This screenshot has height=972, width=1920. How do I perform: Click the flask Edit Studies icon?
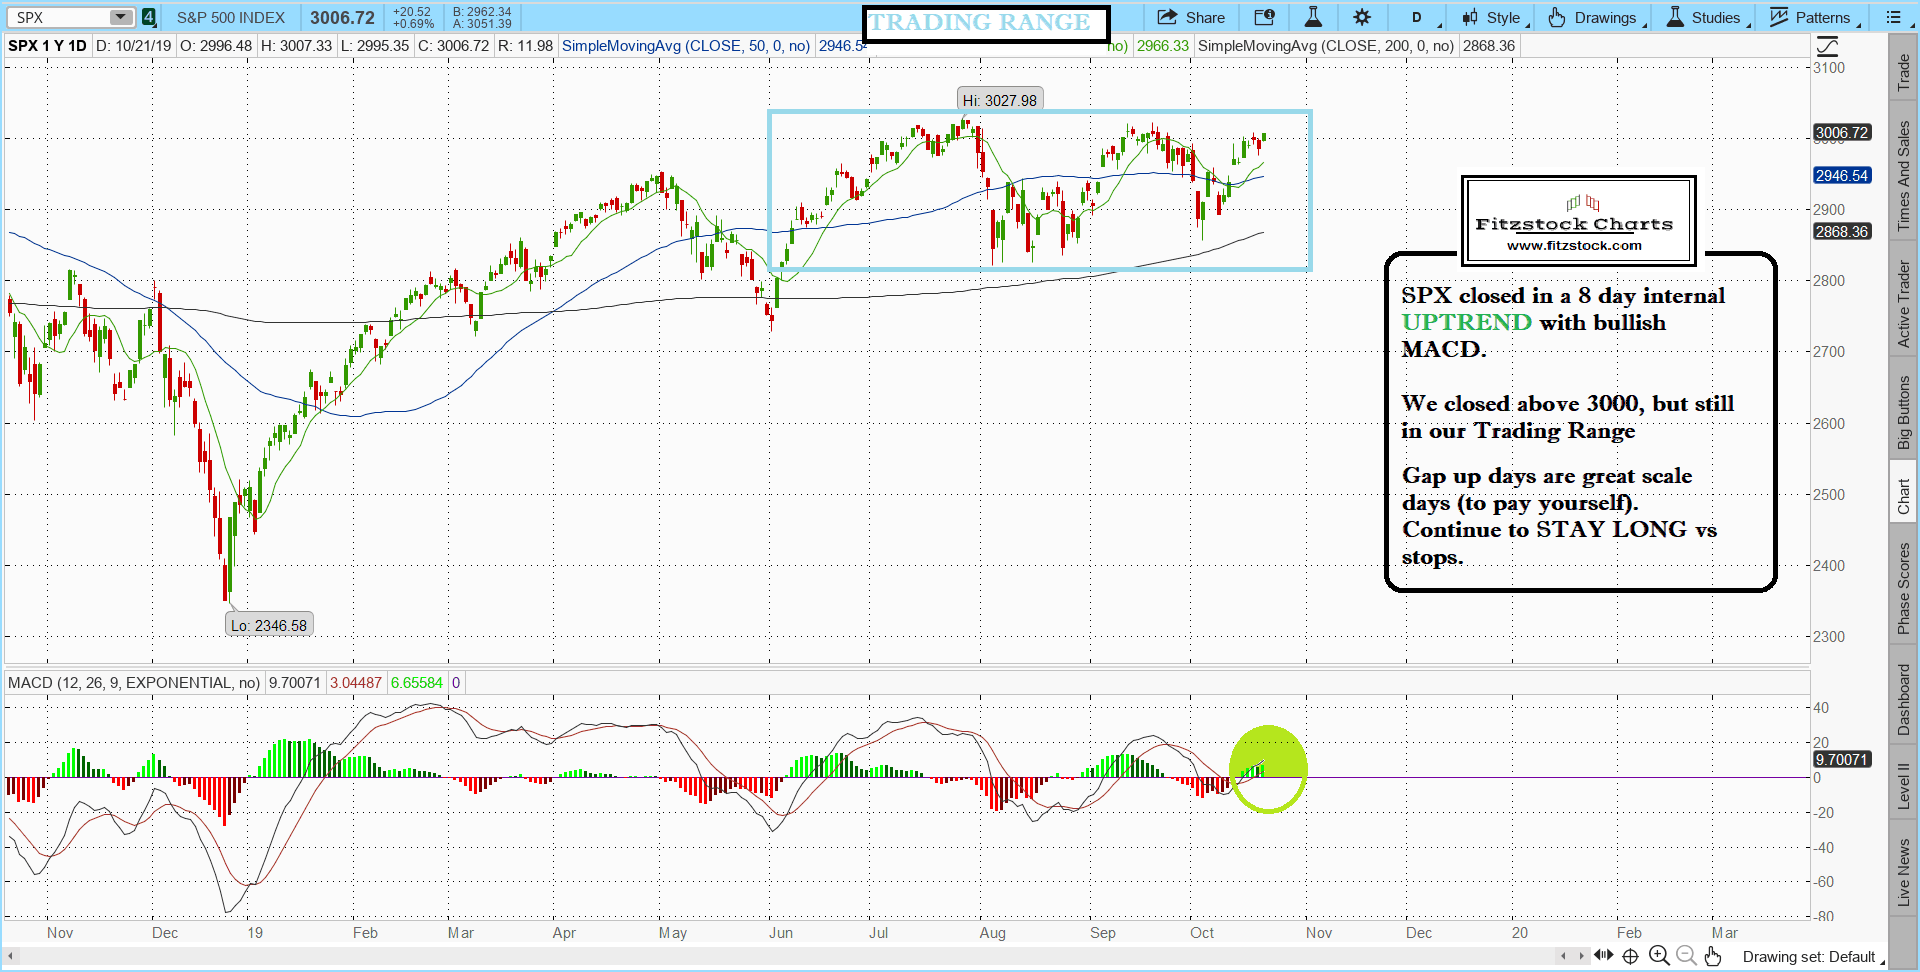1313,18
